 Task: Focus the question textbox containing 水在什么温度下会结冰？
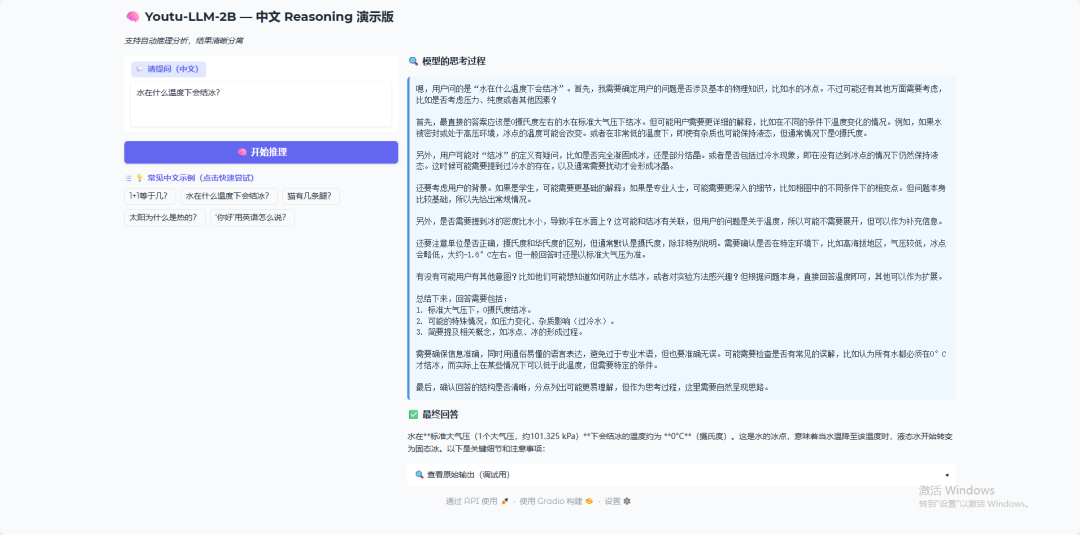261,104
